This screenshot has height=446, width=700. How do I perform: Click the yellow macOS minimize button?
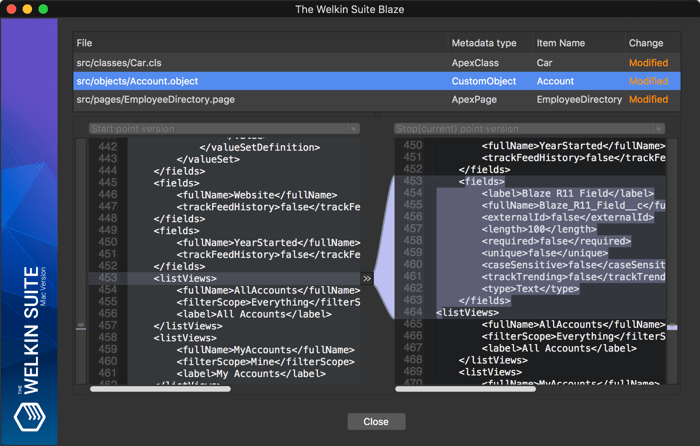click(27, 9)
